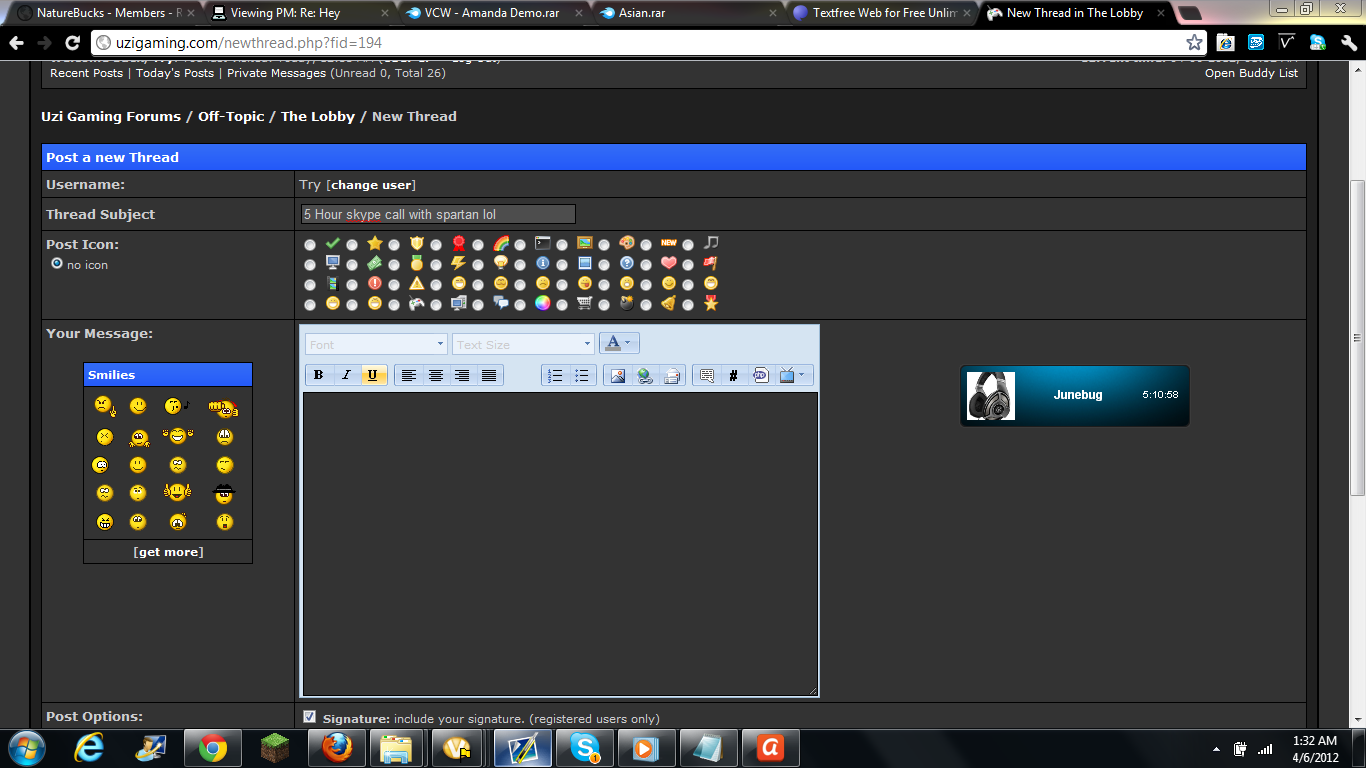The image size is (1366, 768).
Task: Switch to the Asian.rar tab
Action: point(688,13)
